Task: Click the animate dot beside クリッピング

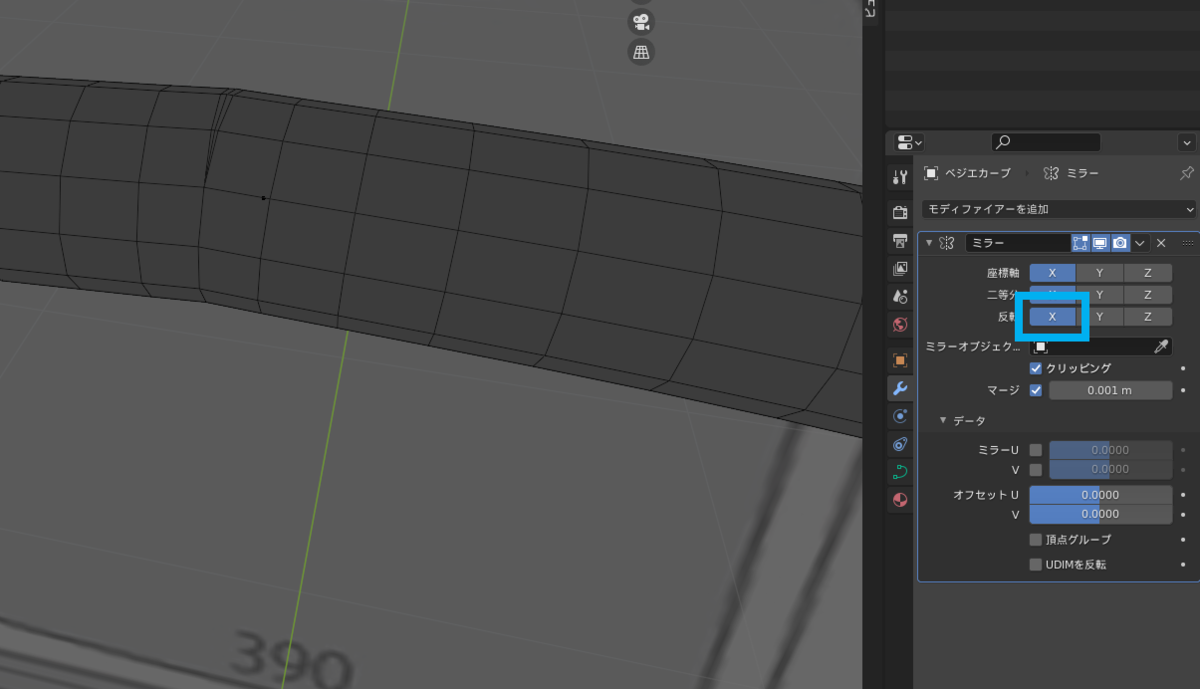Action: click(x=1183, y=368)
